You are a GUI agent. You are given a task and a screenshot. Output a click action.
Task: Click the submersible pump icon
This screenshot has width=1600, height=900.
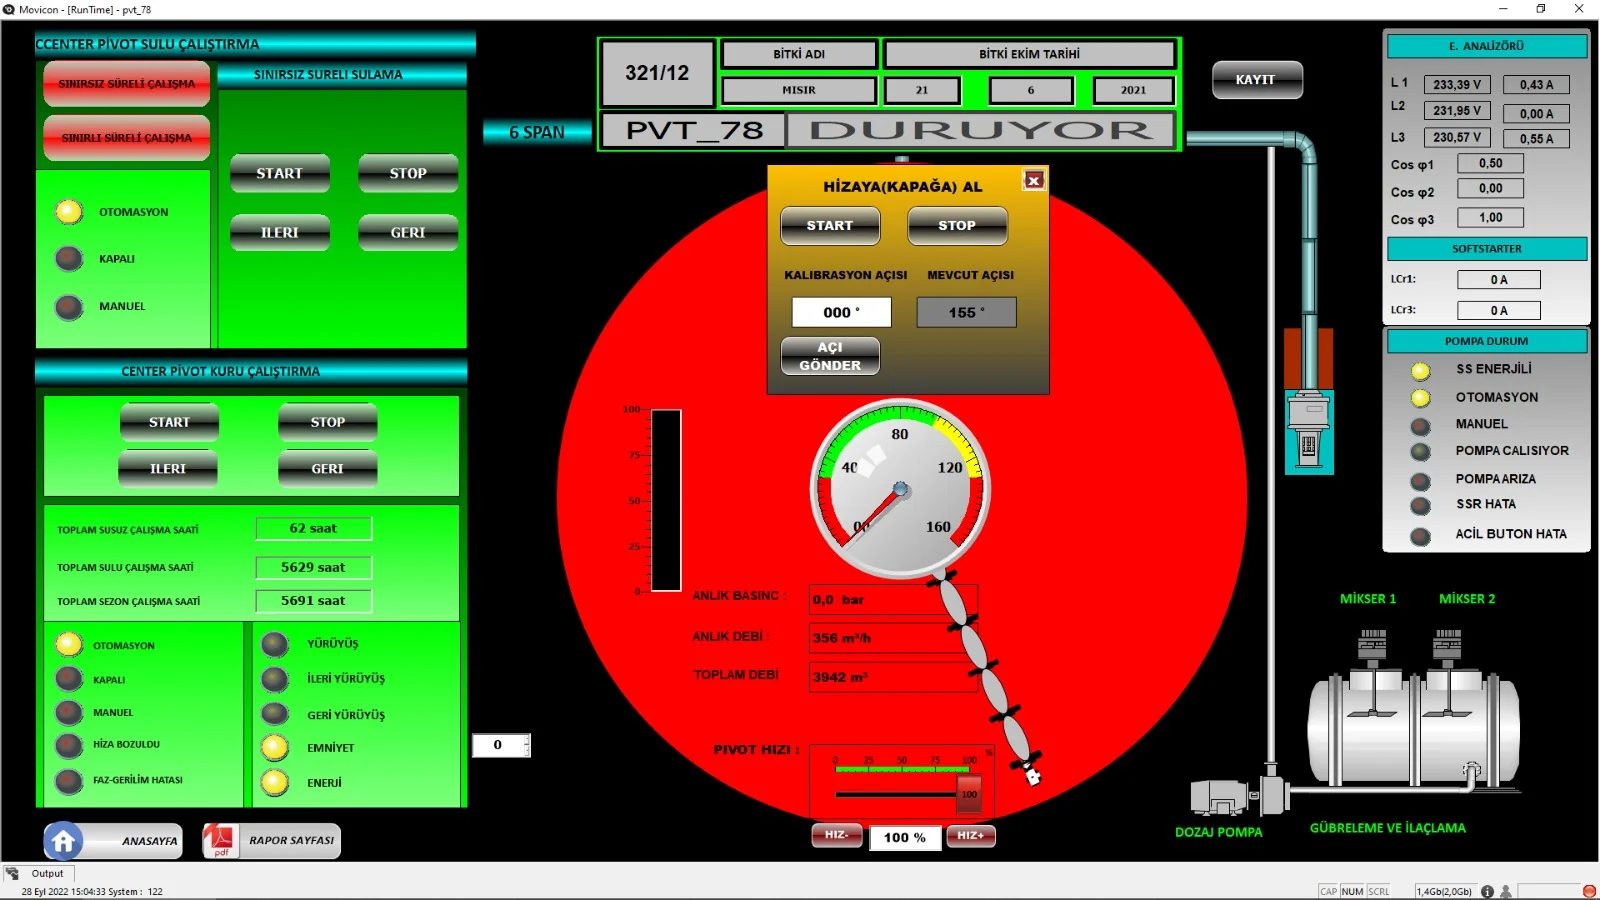(x=1308, y=430)
